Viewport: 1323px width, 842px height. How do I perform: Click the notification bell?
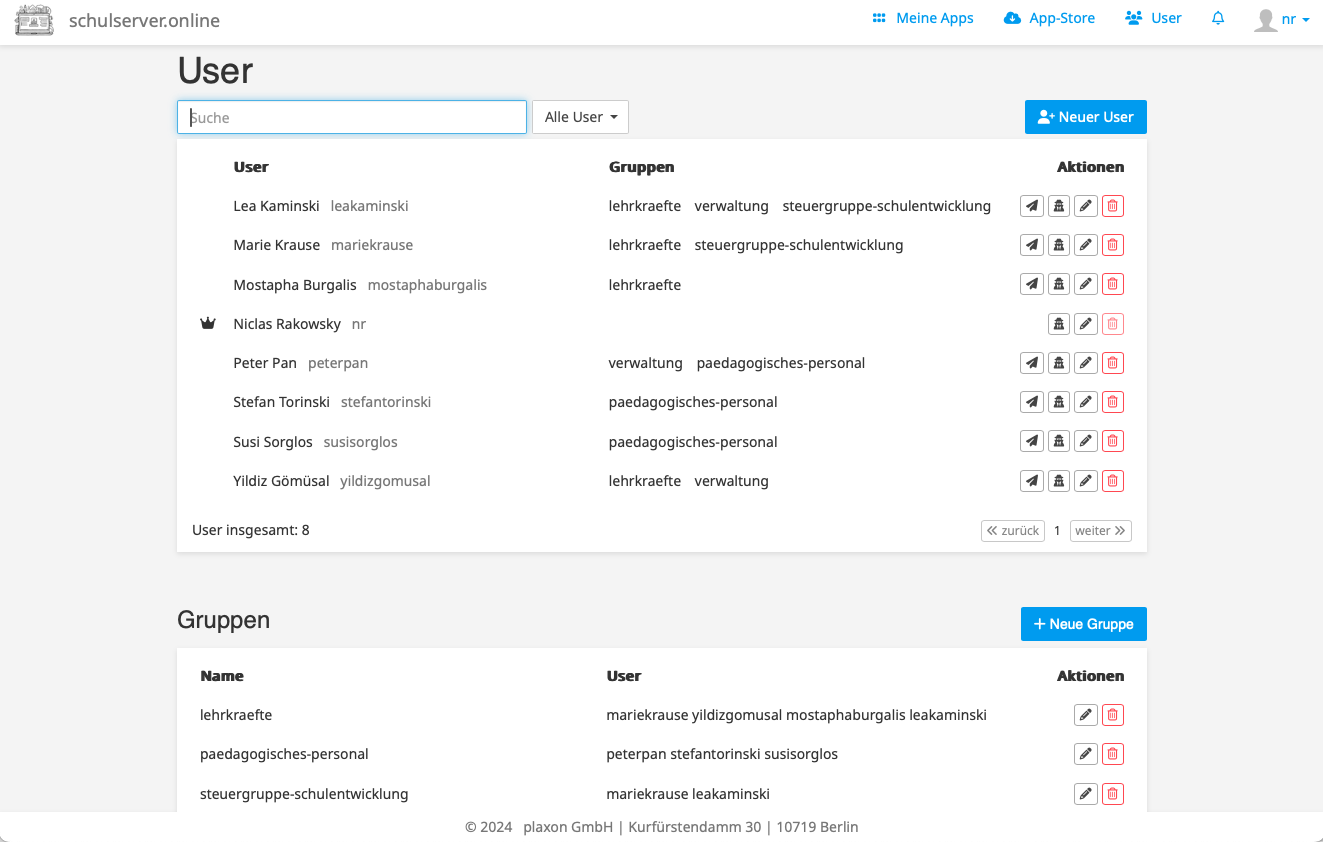tap(1217, 18)
